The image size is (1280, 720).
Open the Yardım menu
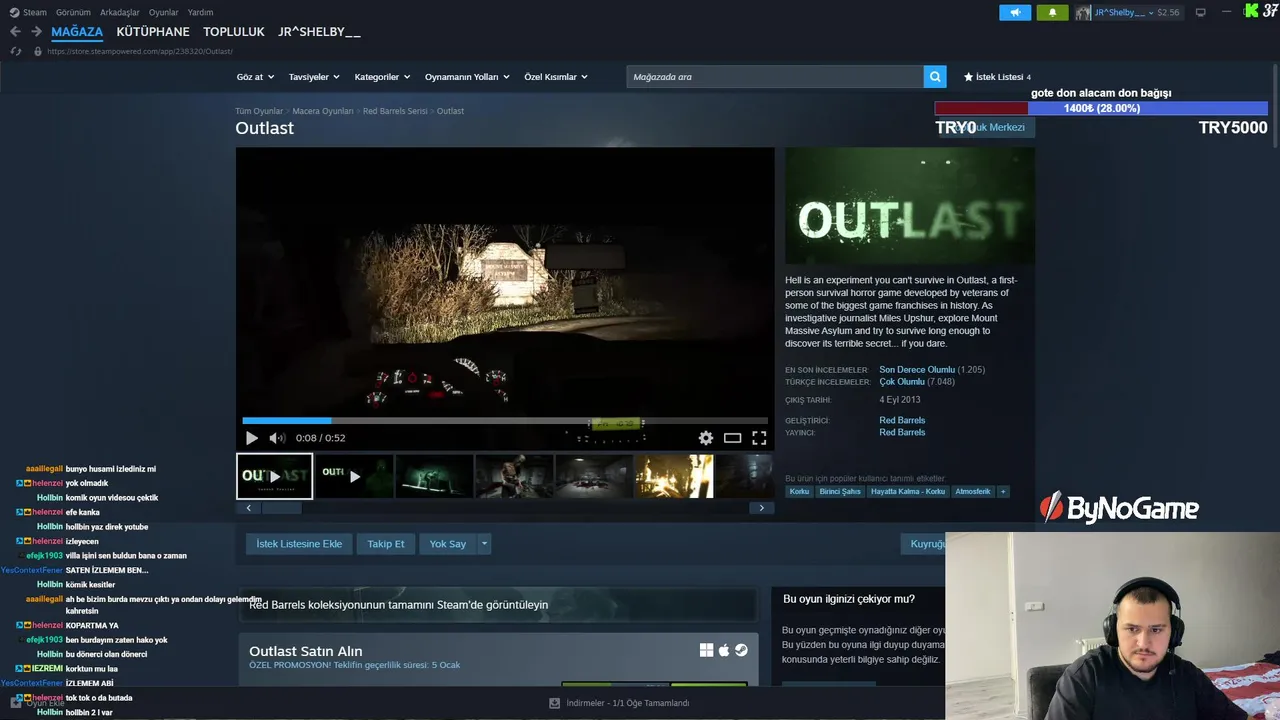(x=200, y=12)
